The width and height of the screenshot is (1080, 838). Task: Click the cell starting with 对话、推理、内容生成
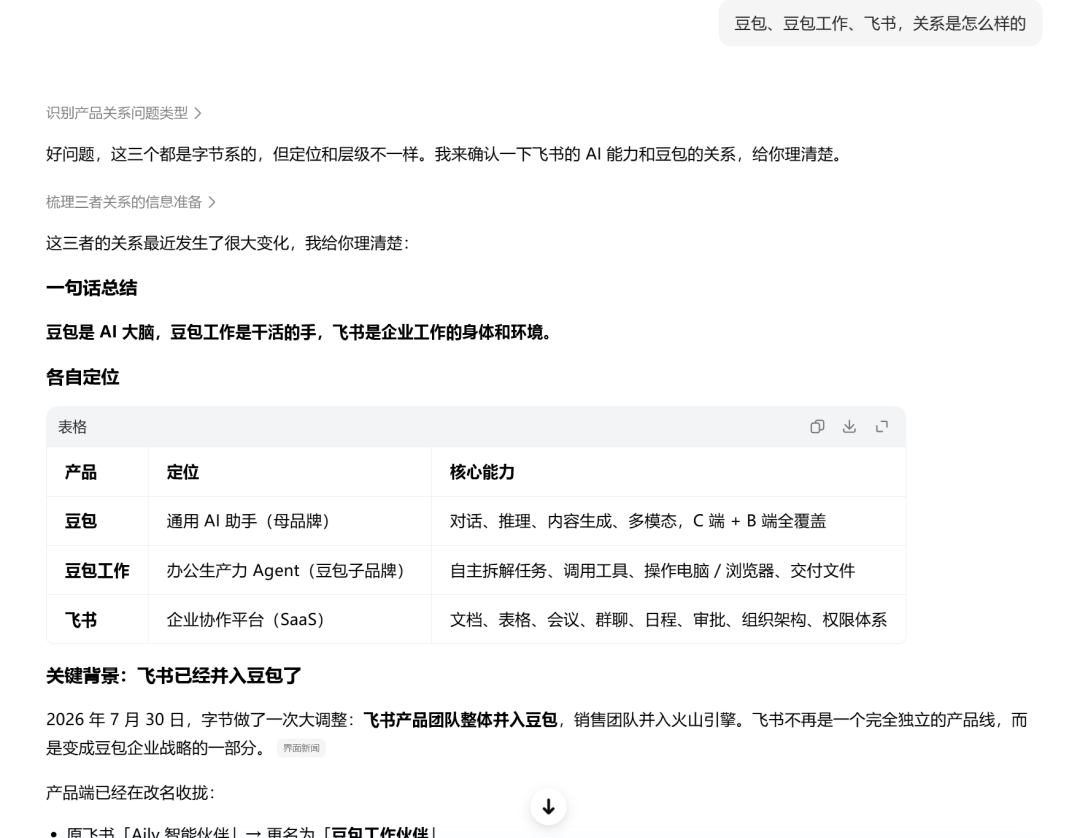point(668,521)
